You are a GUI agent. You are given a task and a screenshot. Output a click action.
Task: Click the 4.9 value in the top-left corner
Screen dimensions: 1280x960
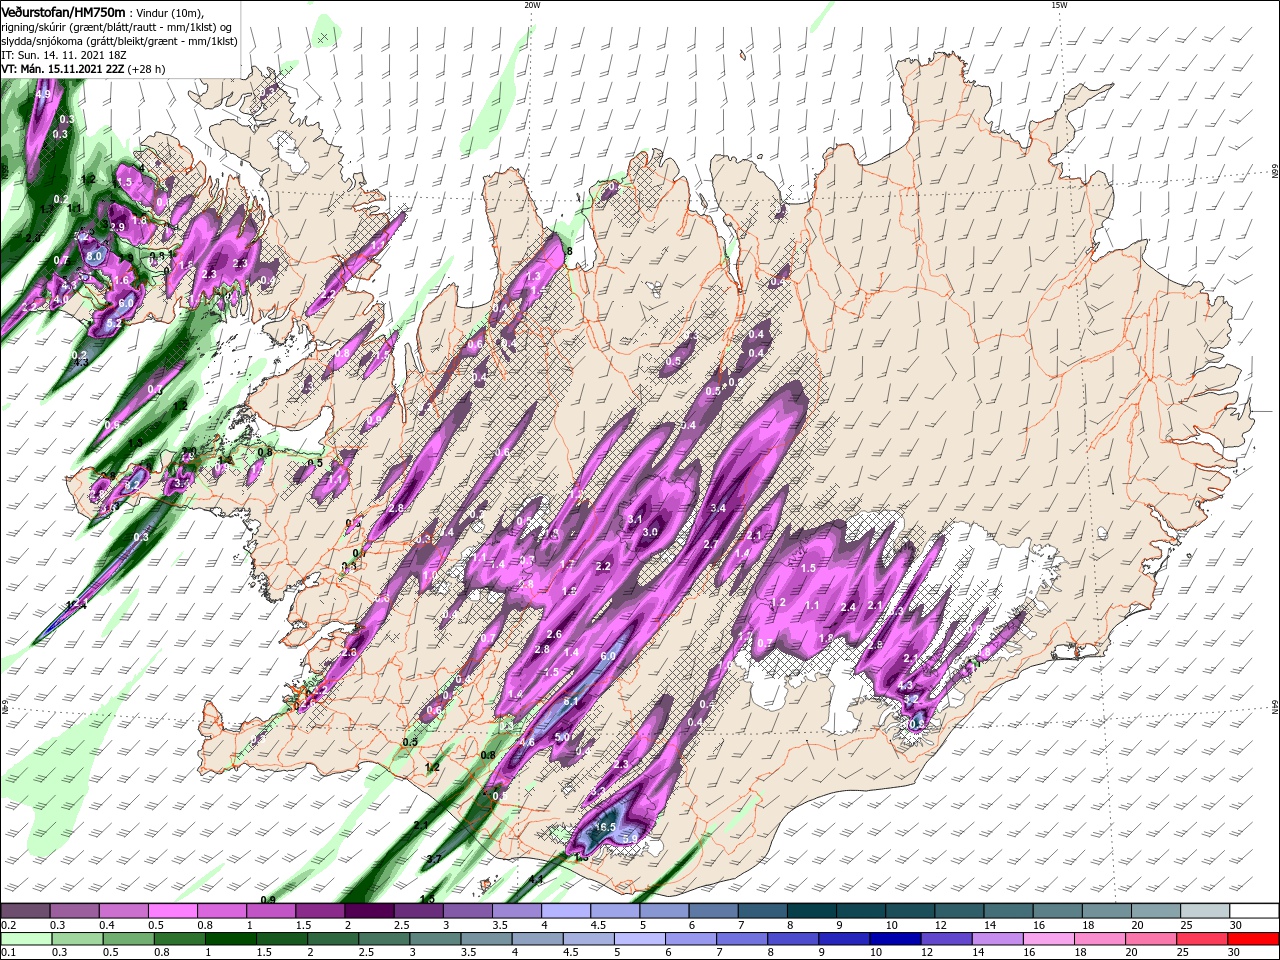pyautogui.click(x=43, y=94)
